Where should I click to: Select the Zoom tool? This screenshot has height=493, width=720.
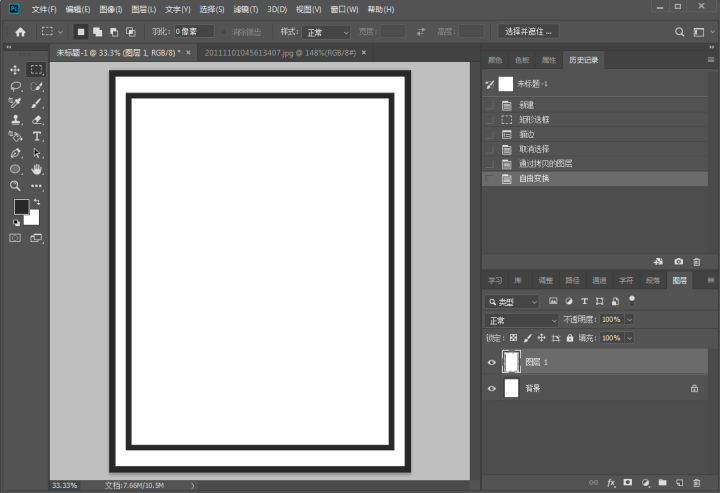pos(15,186)
